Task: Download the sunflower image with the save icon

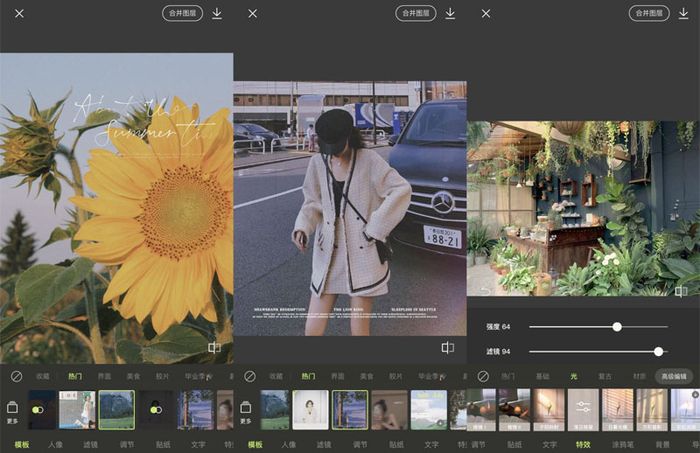Action: (x=217, y=13)
